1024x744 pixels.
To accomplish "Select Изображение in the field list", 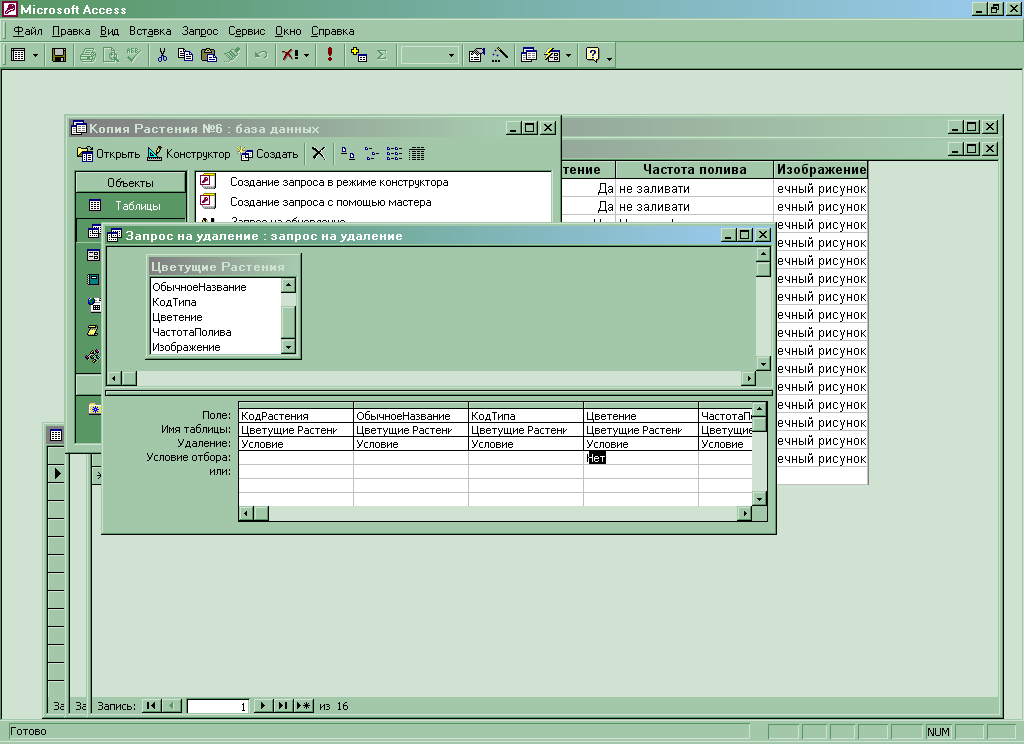I will [x=186, y=348].
